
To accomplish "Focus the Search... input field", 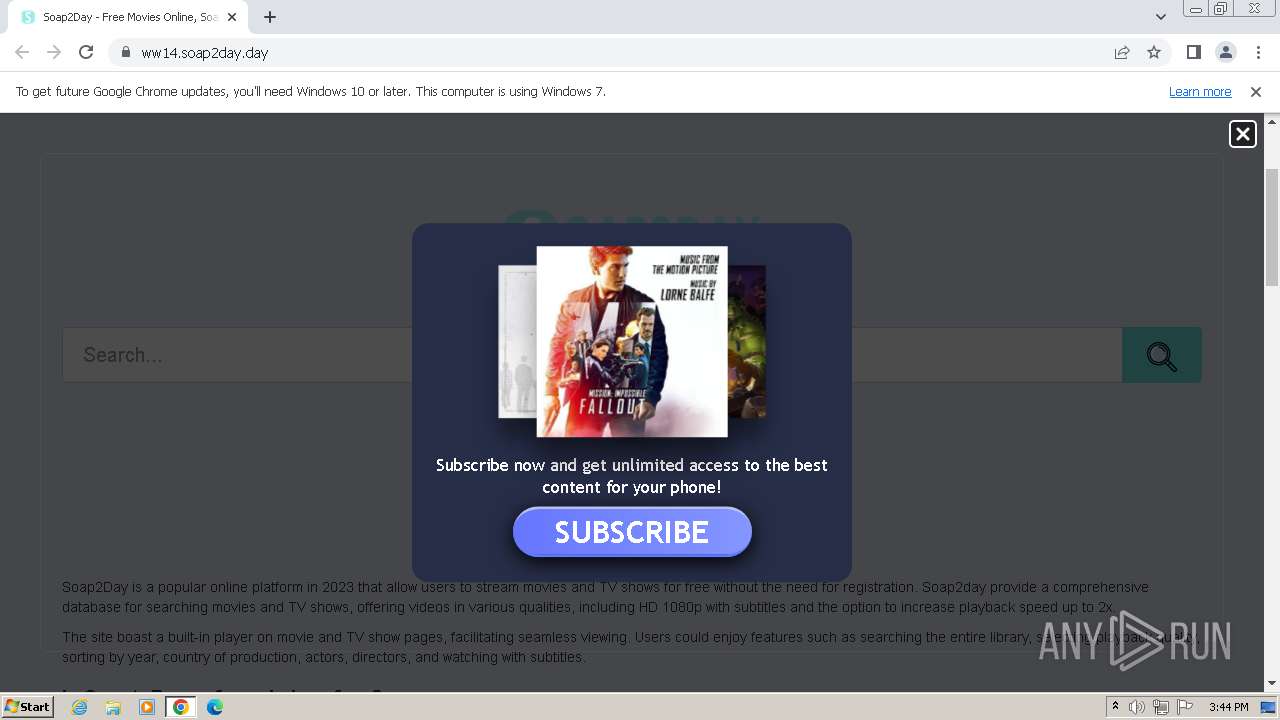I will 592,355.
